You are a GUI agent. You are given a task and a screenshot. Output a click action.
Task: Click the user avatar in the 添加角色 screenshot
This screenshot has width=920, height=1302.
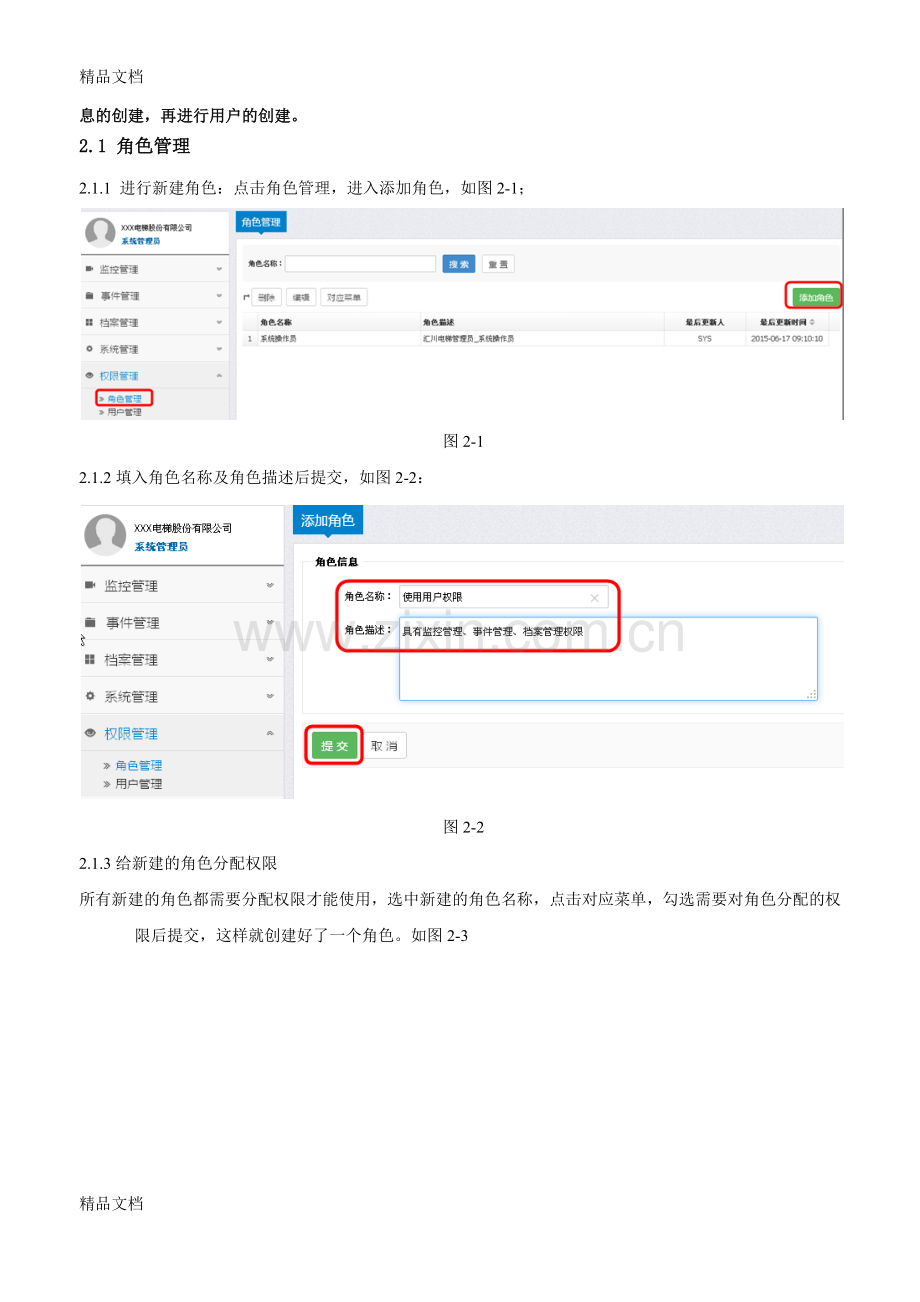(105, 535)
